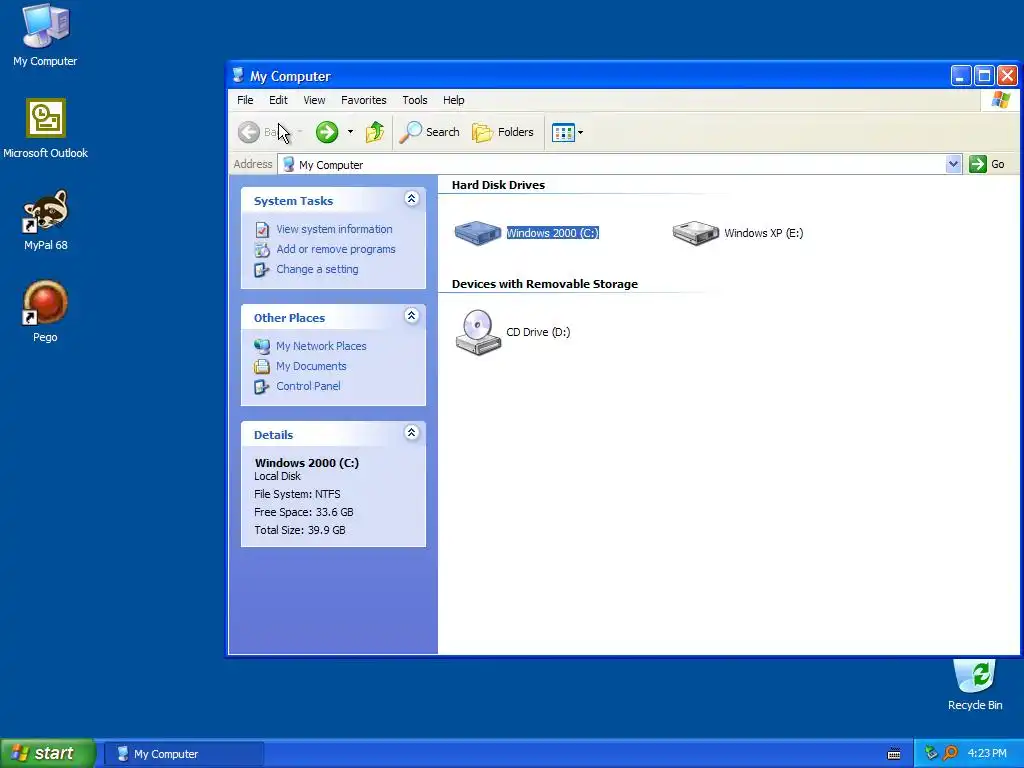Viewport: 1024px width, 768px height.
Task: Click the 4:23 PM system clock
Action: (x=987, y=754)
